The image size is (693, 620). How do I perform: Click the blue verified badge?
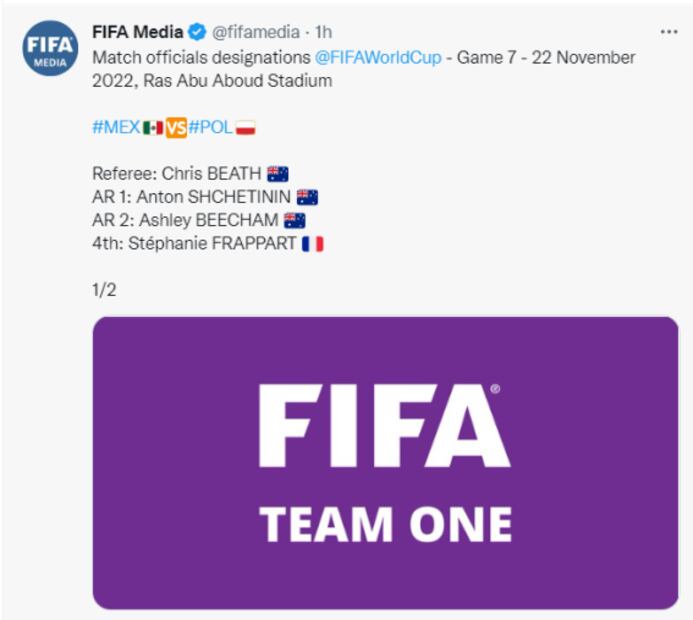coord(198,32)
